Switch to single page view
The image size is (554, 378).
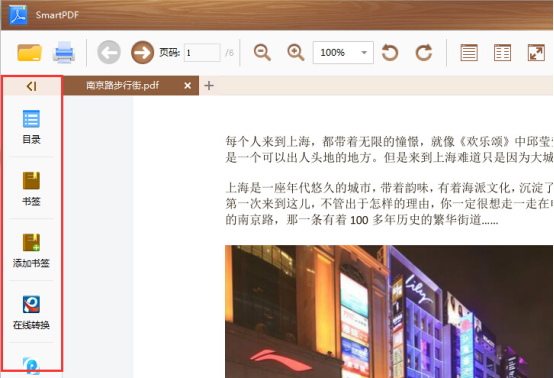point(469,53)
